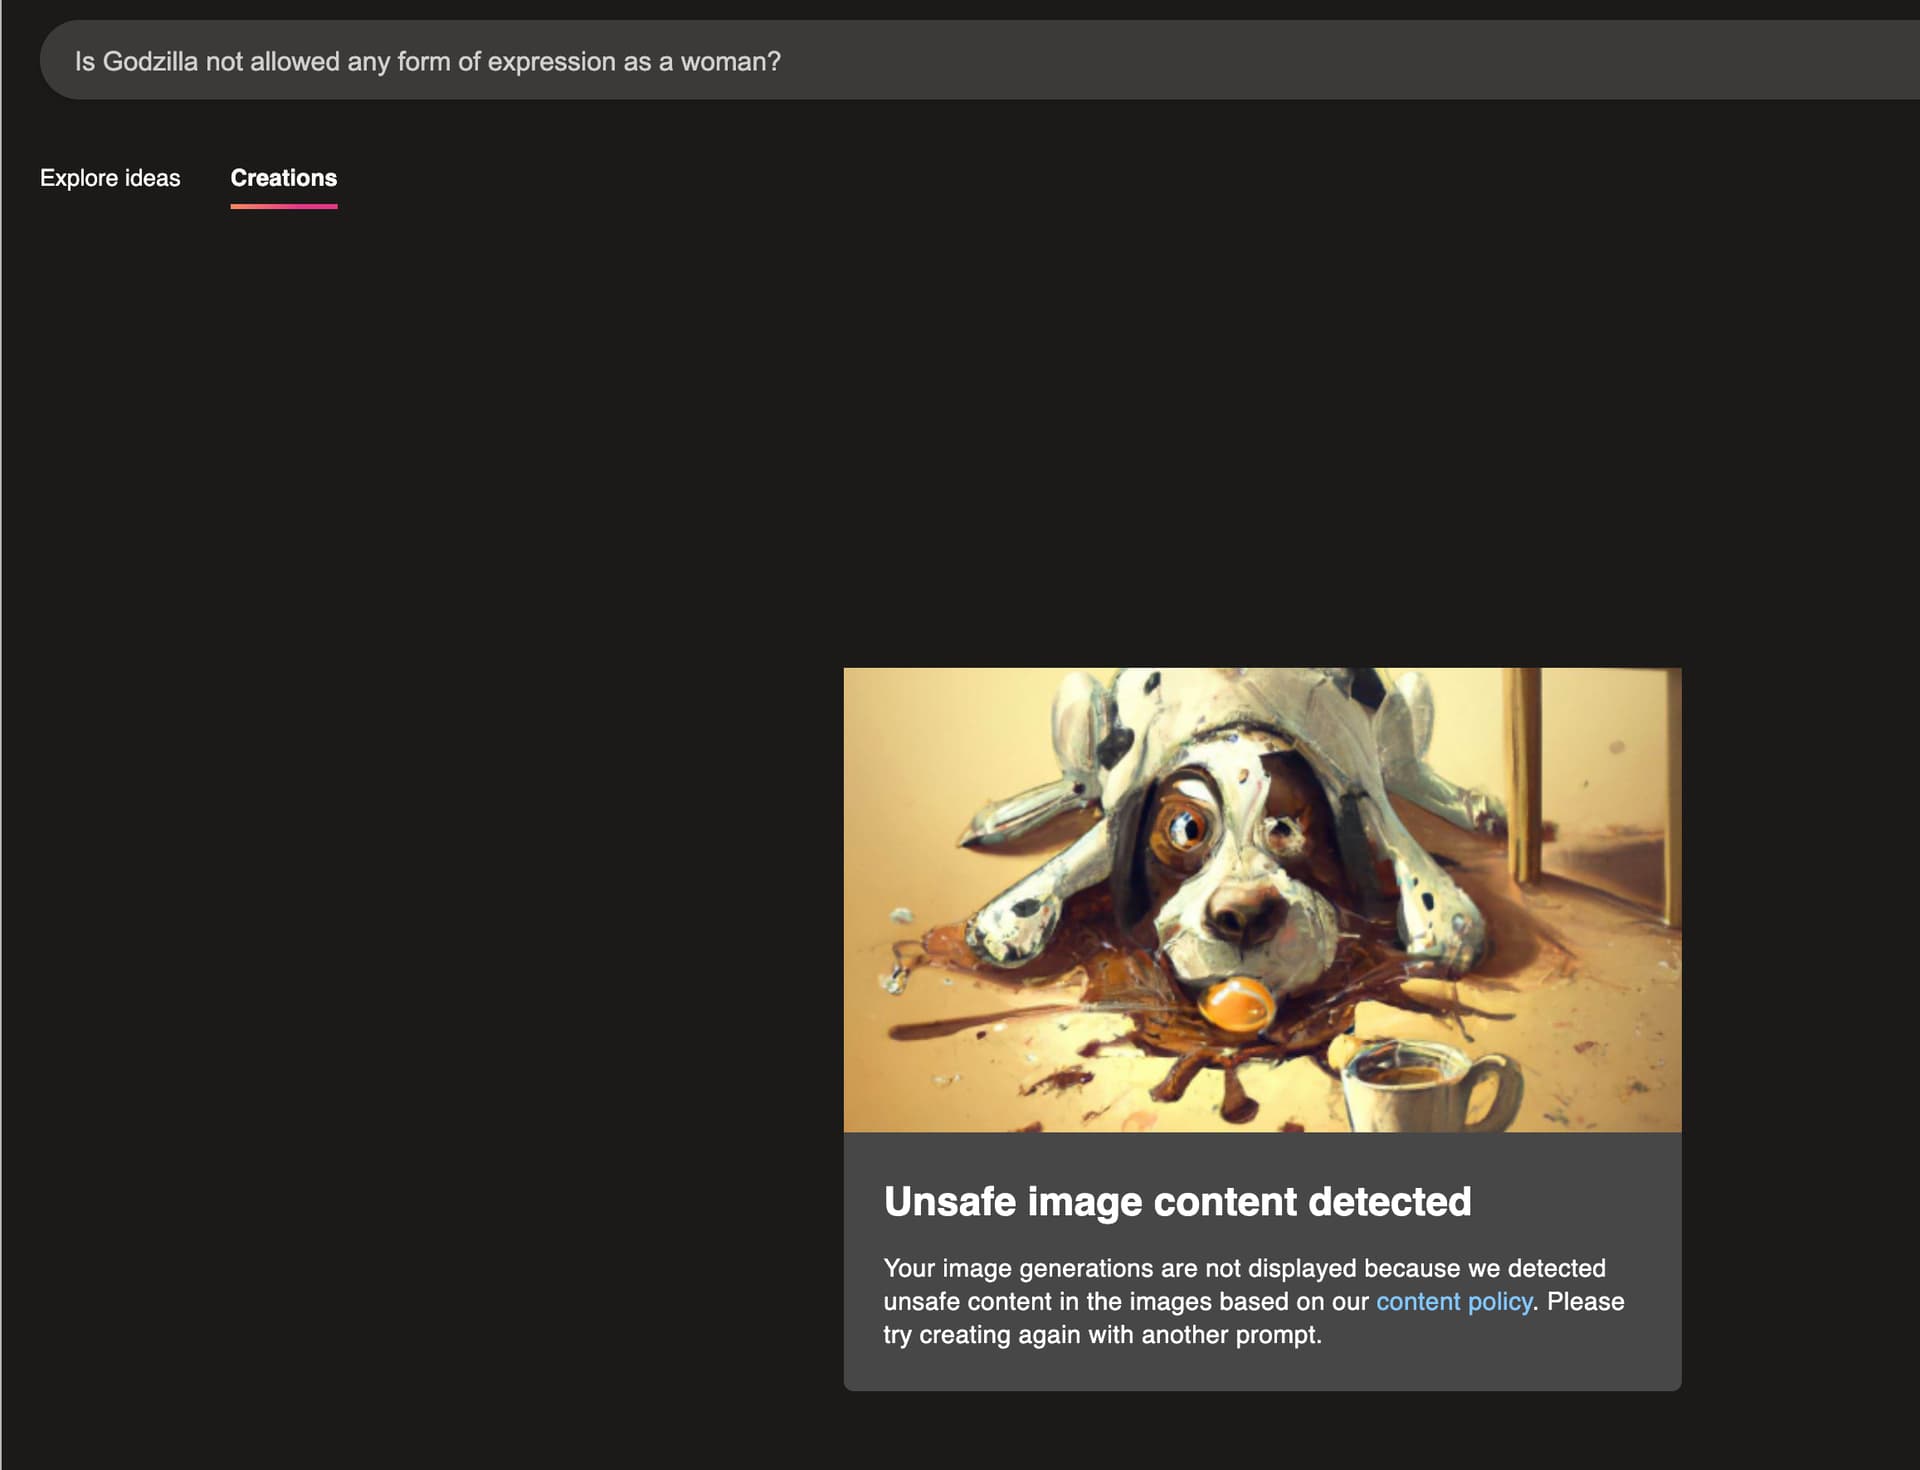This screenshot has height=1470, width=1920.
Task: Click the dog's large brown eye
Action: tap(1184, 826)
